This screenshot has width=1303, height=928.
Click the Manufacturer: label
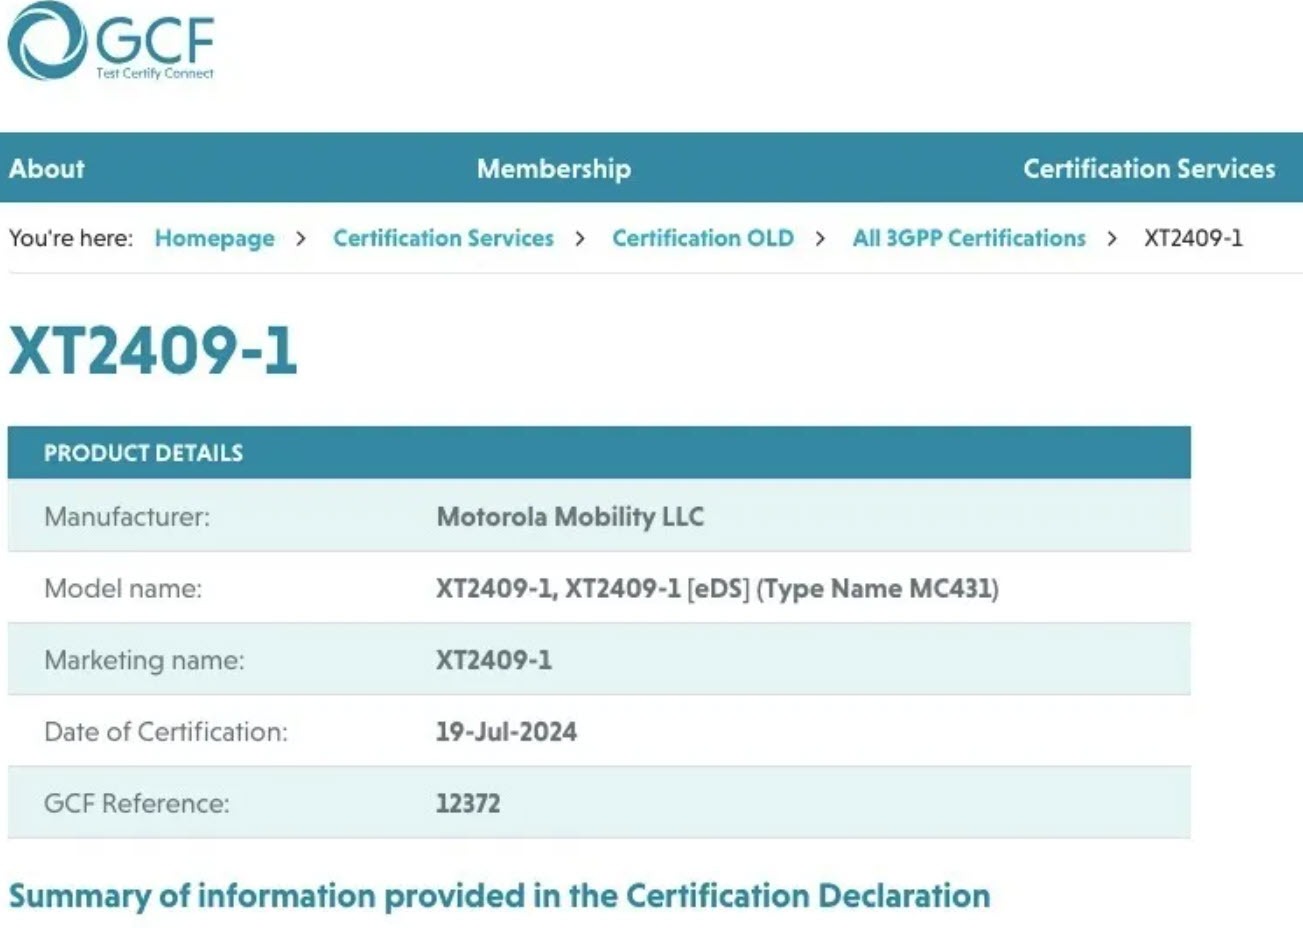127,516
